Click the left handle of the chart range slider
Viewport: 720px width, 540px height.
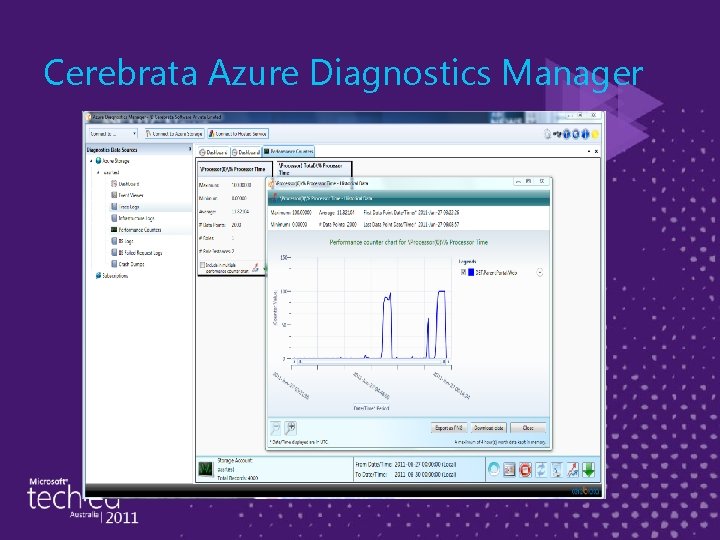tap(299, 362)
